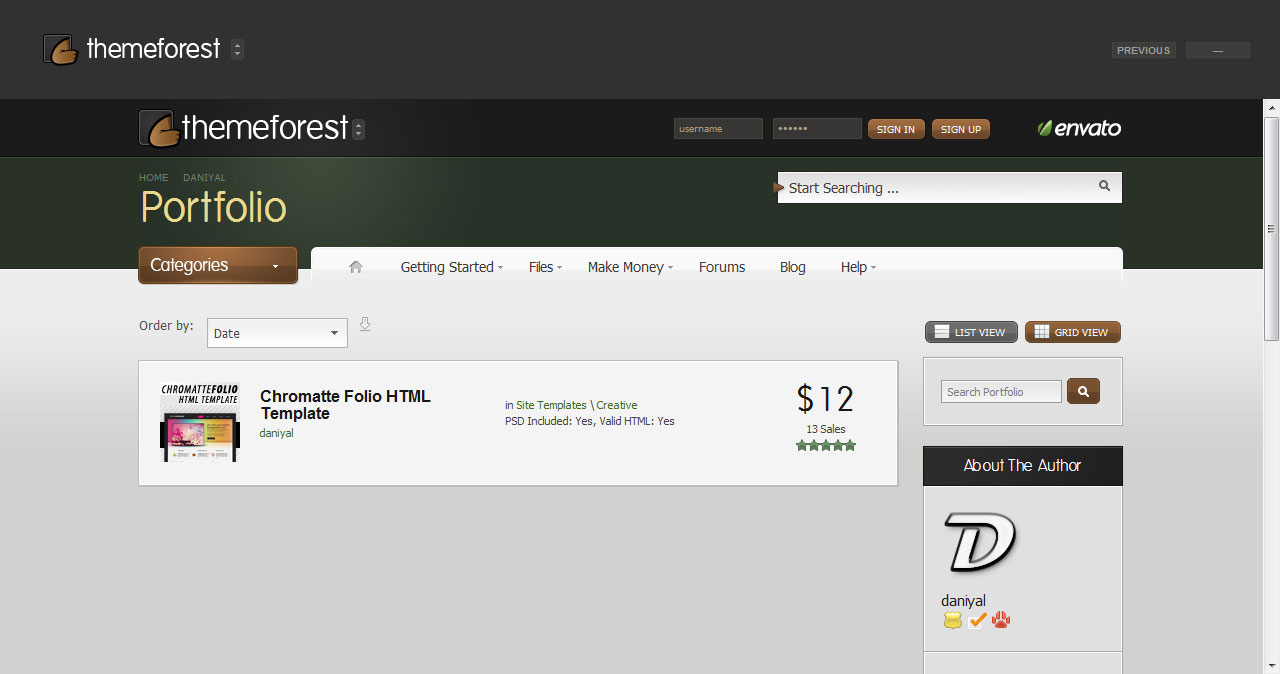This screenshot has height=674, width=1280.
Task: Click the SIGN IN button
Action: 896,129
